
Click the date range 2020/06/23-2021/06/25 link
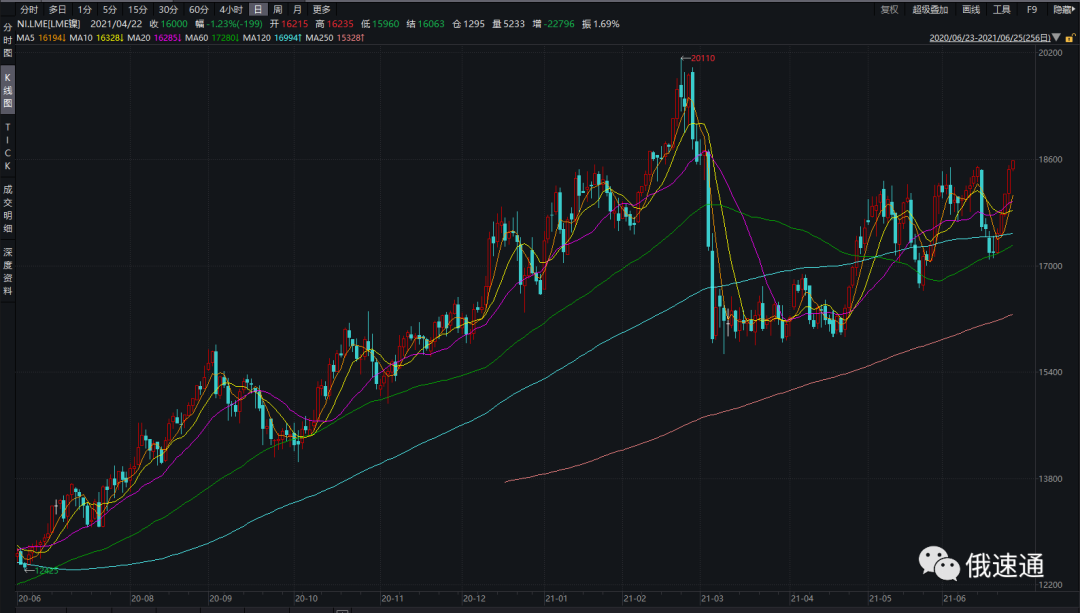click(x=990, y=37)
